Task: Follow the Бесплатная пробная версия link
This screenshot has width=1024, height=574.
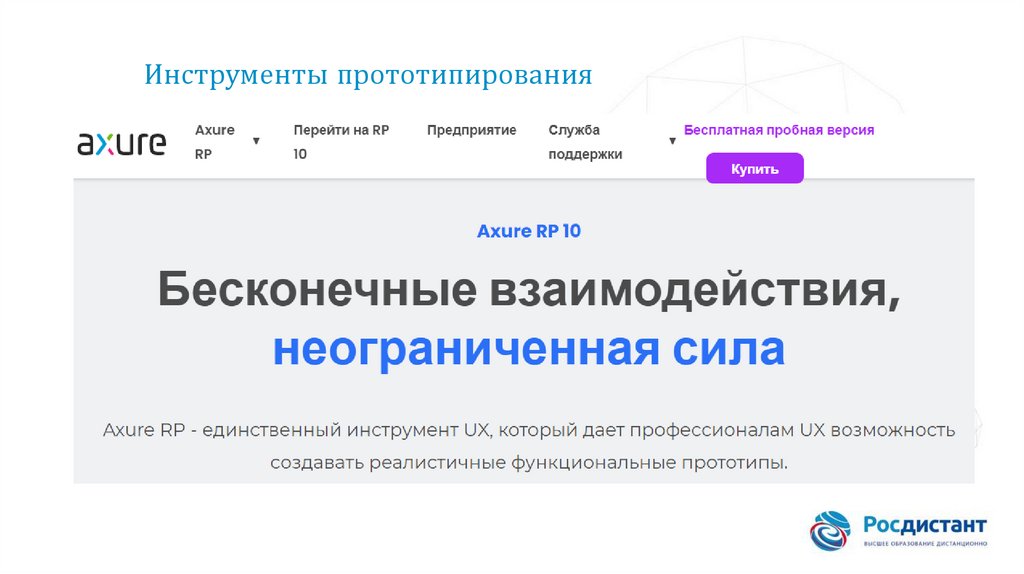Action: click(x=778, y=130)
